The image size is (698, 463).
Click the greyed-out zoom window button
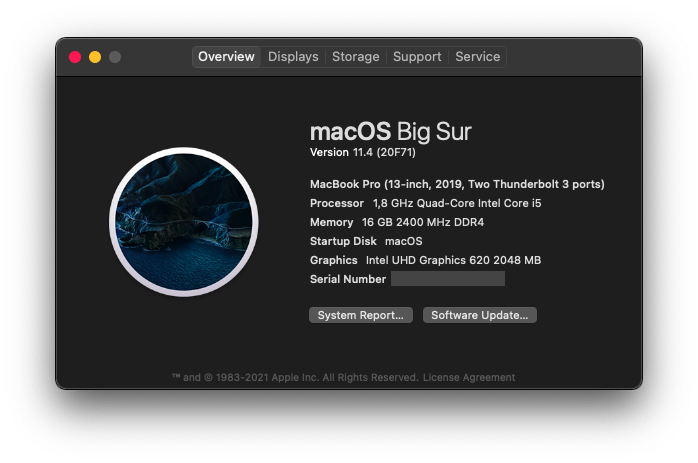(x=115, y=57)
